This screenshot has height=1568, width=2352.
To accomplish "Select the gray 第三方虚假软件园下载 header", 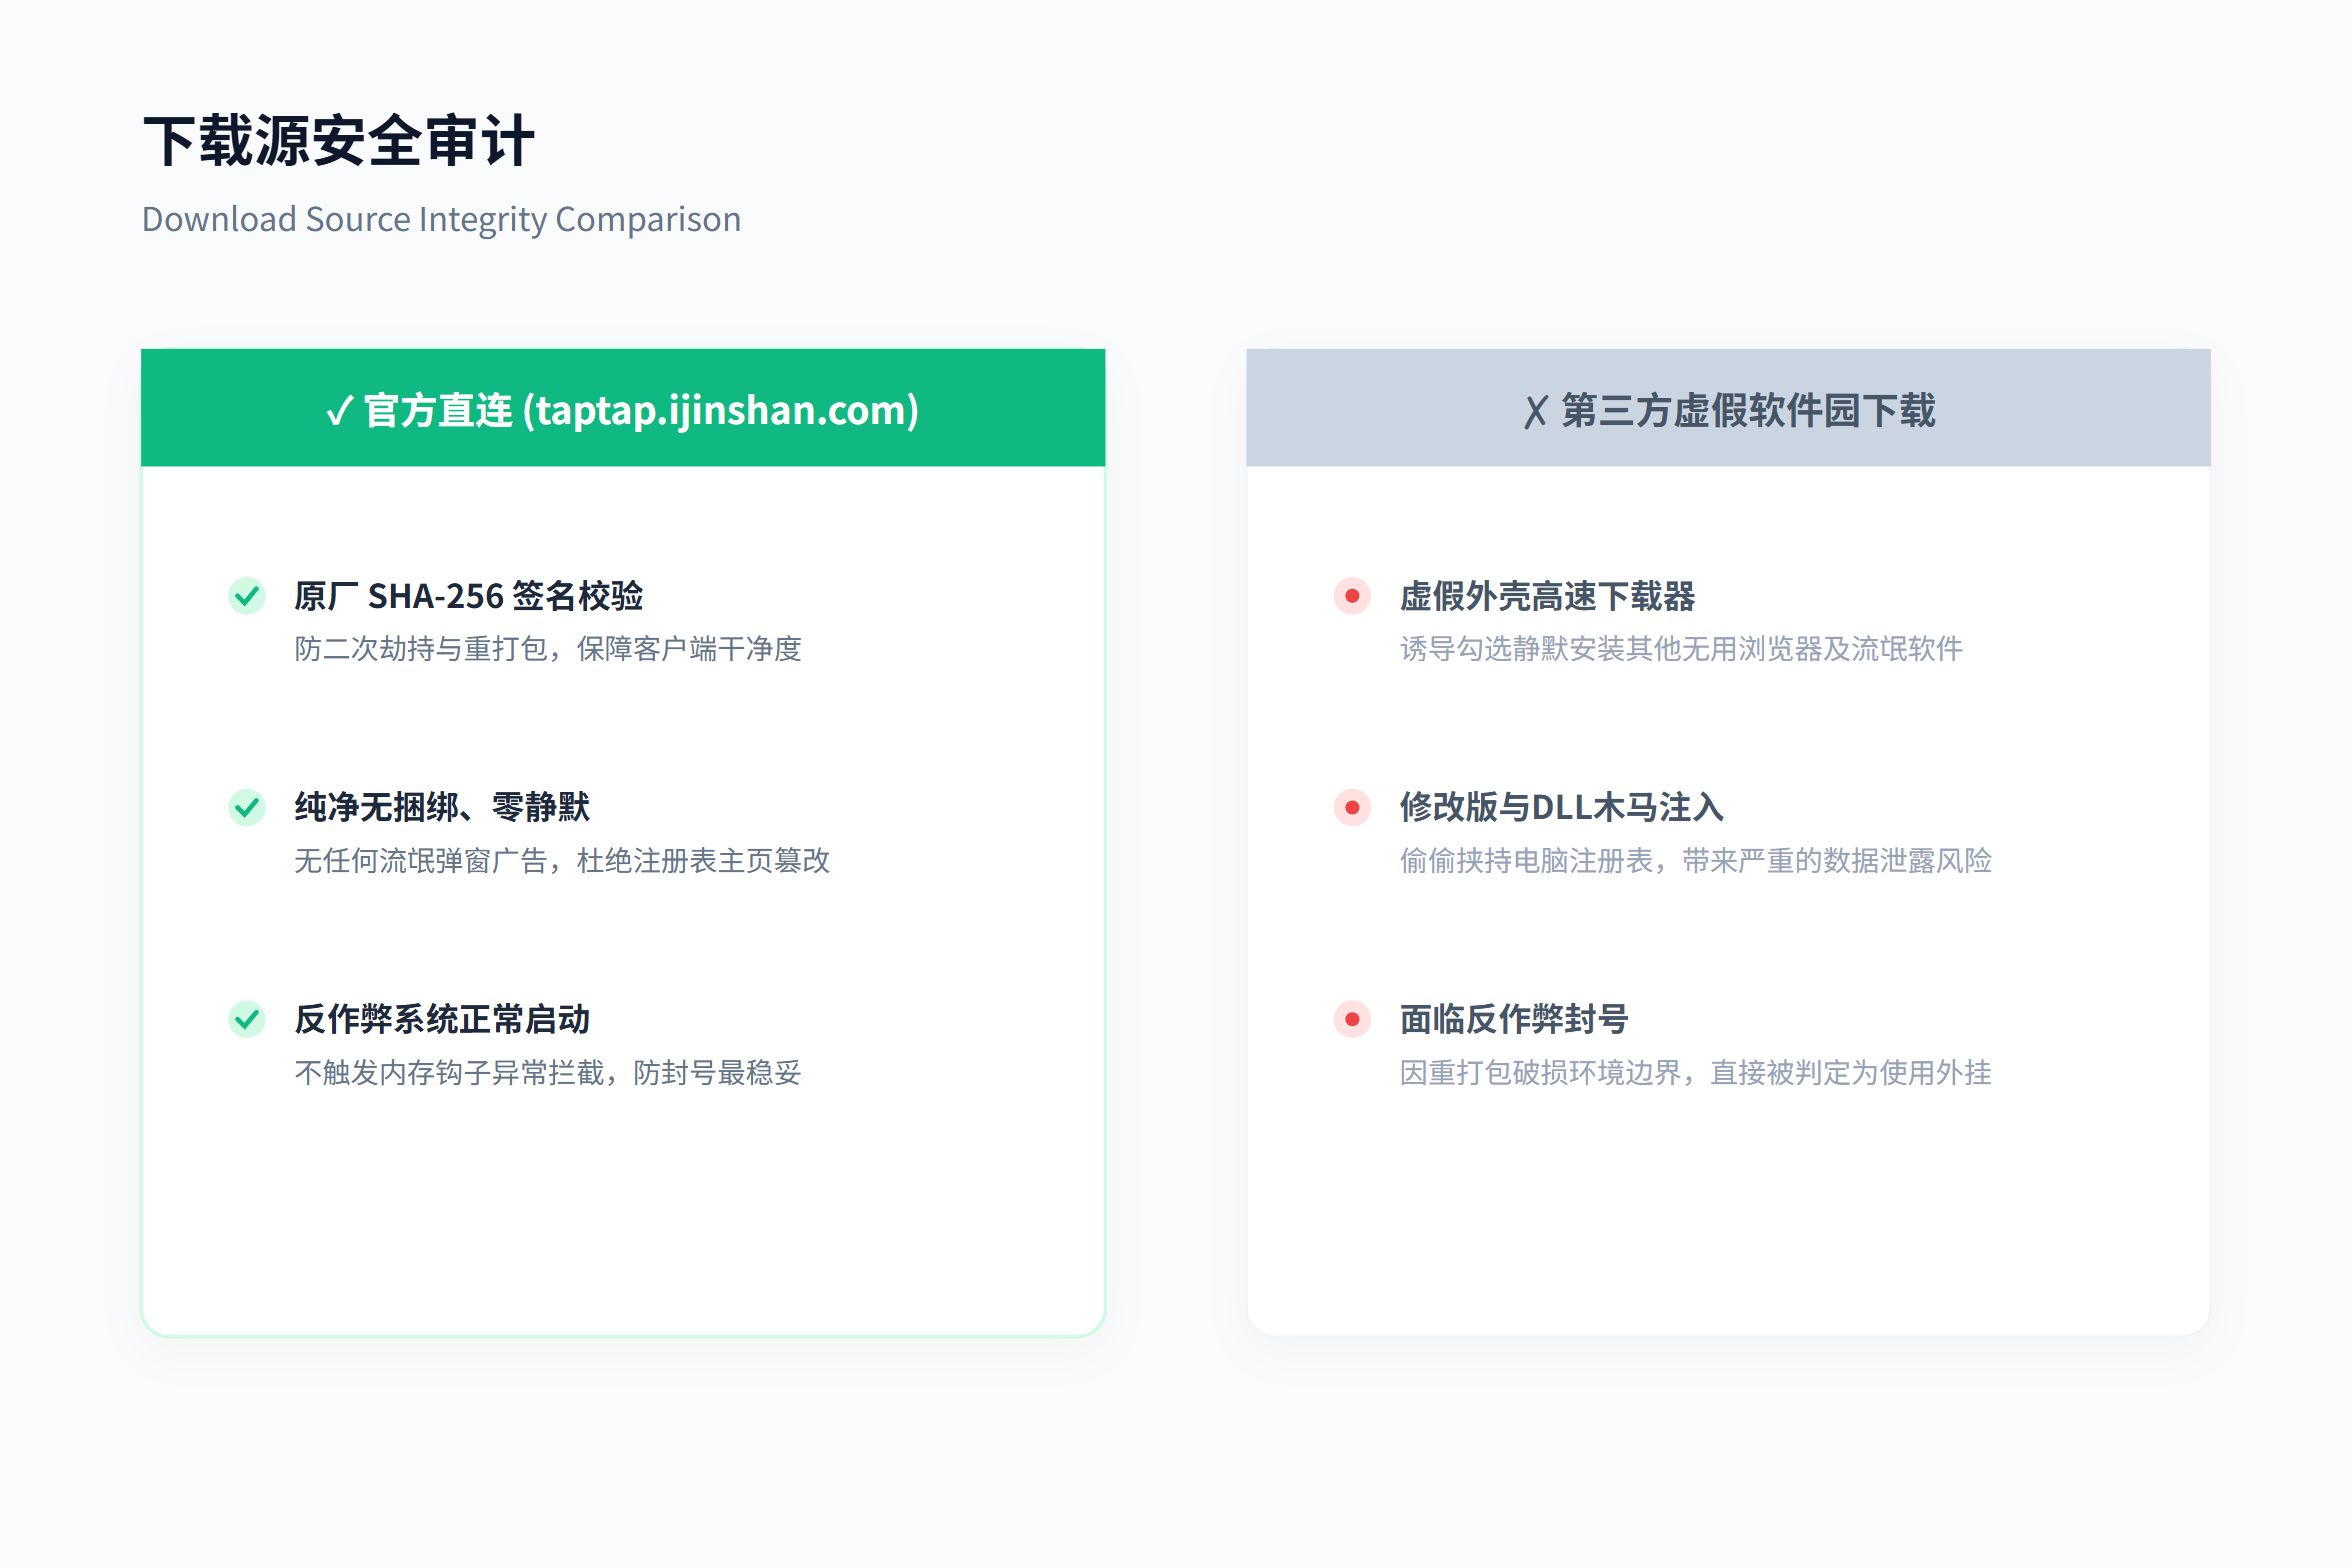I will 1728,408.
